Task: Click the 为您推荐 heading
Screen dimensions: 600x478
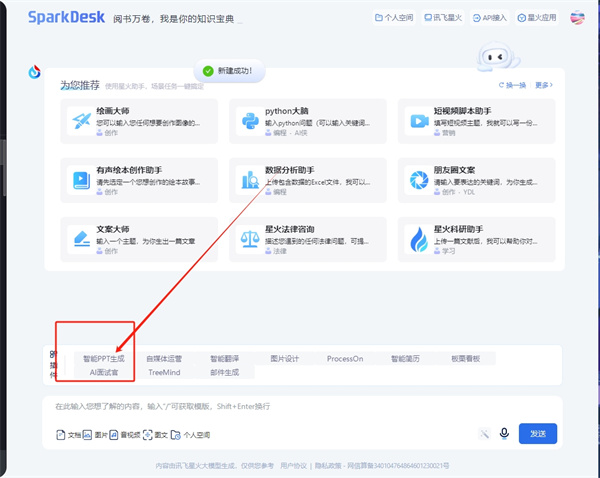Action: click(x=80, y=85)
